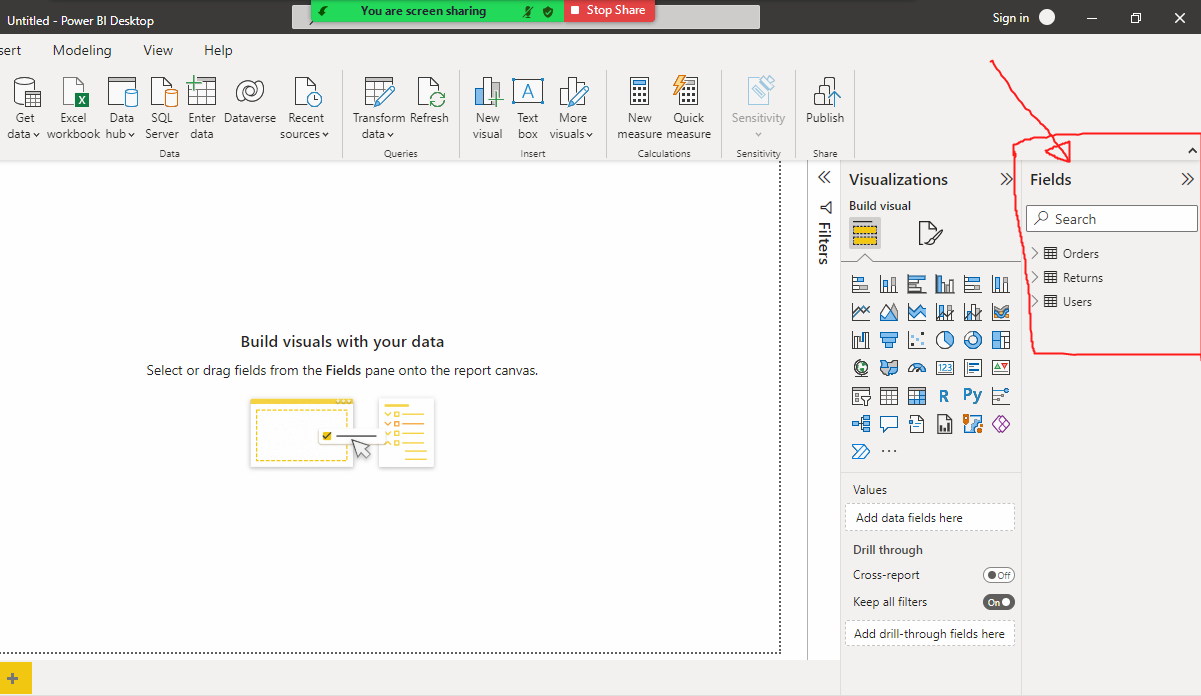Select the globe map visual

[x=860, y=368]
